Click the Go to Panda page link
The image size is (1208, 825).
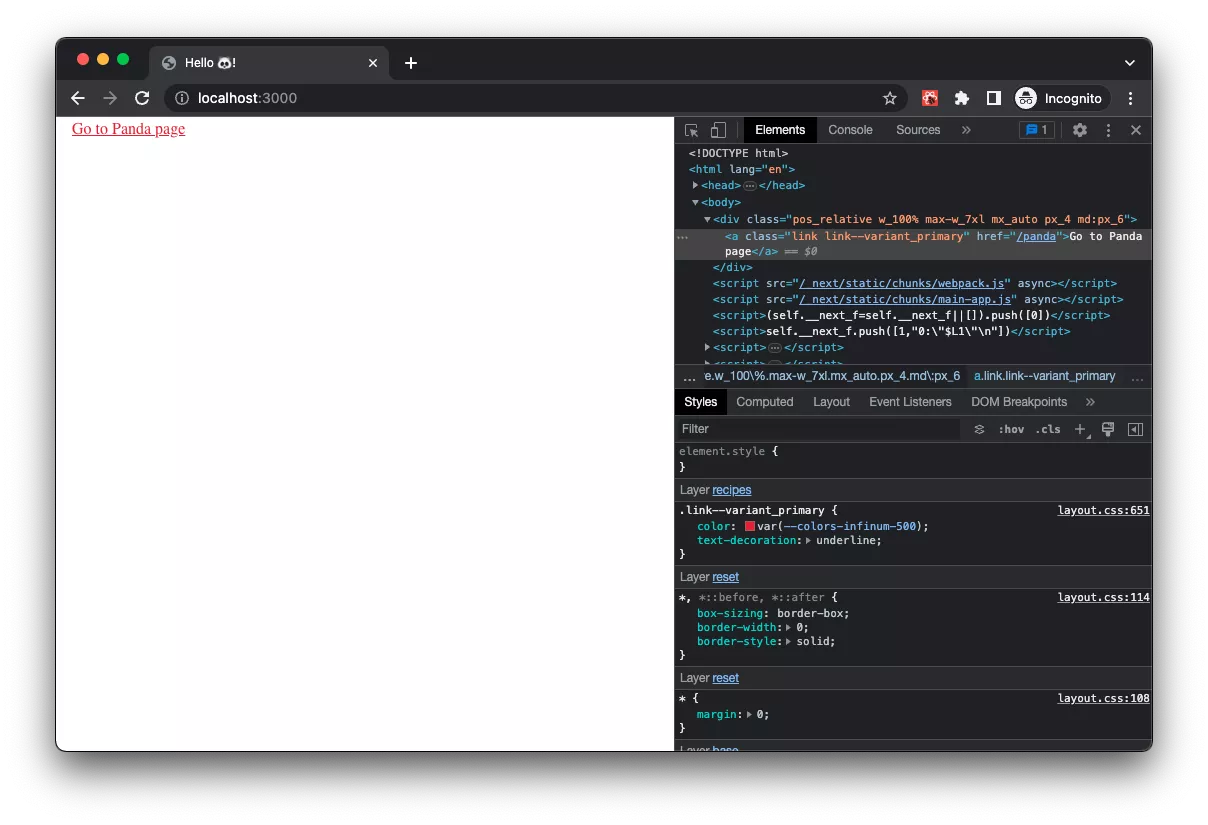pos(128,129)
